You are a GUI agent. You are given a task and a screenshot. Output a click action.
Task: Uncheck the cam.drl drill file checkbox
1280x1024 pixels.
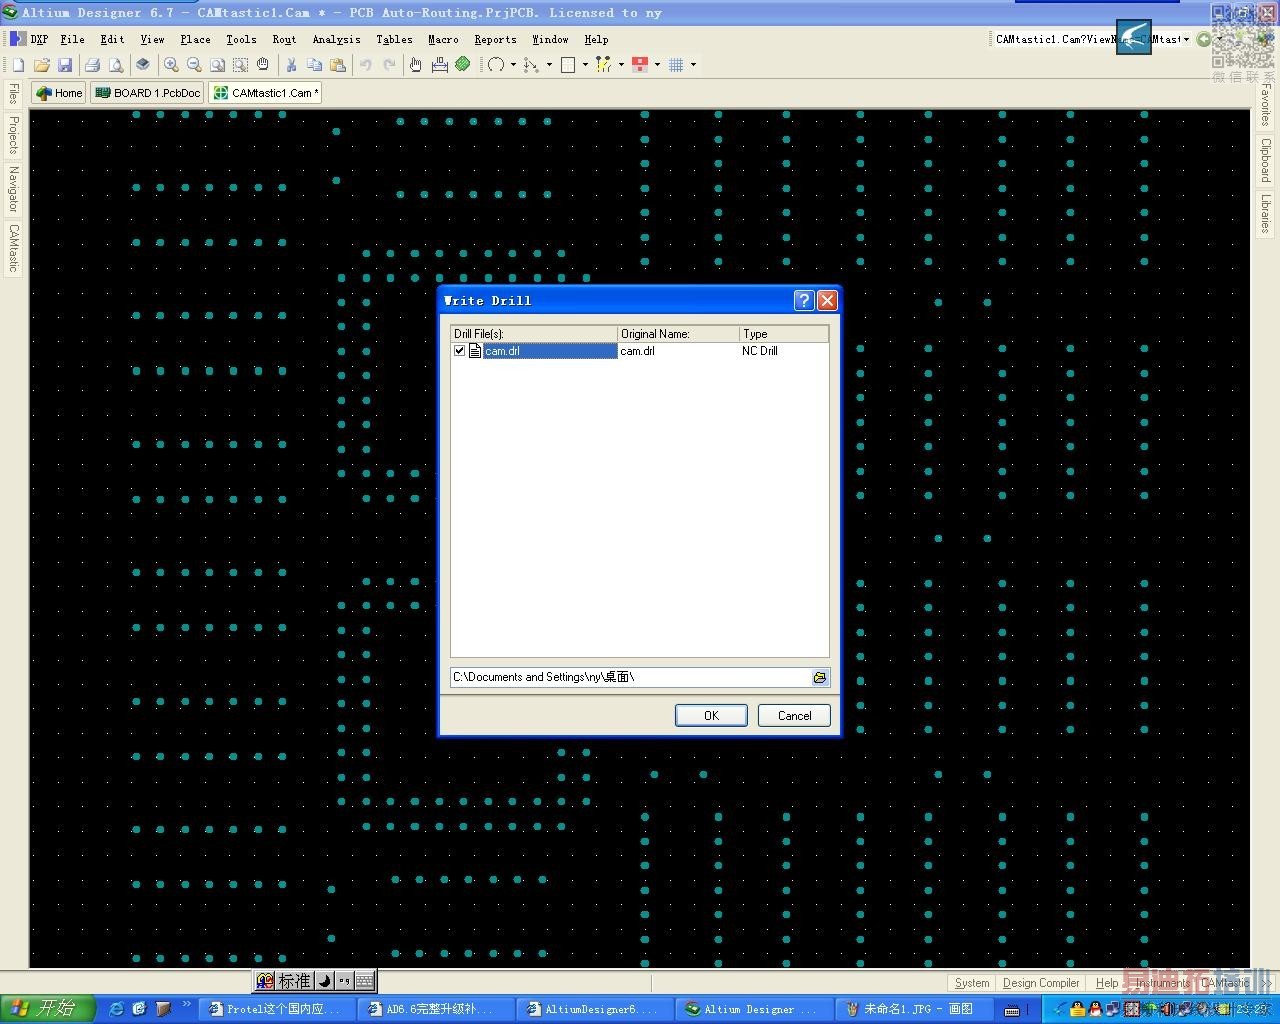tap(460, 351)
